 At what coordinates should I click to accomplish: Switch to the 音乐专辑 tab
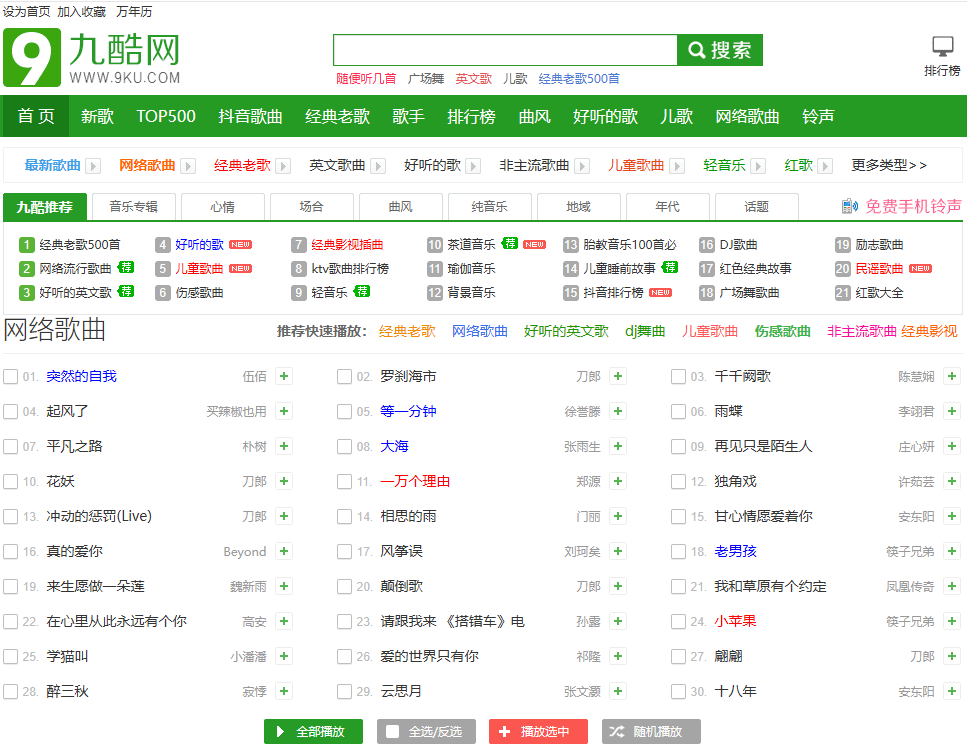[134, 207]
